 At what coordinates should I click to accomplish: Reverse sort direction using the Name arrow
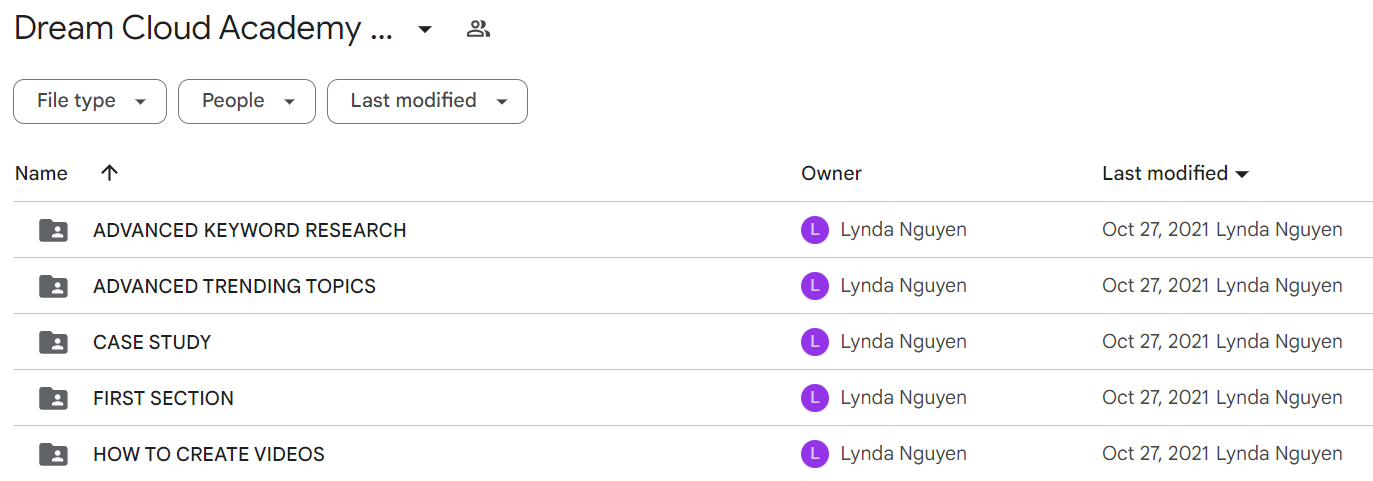click(x=110, y=173)
